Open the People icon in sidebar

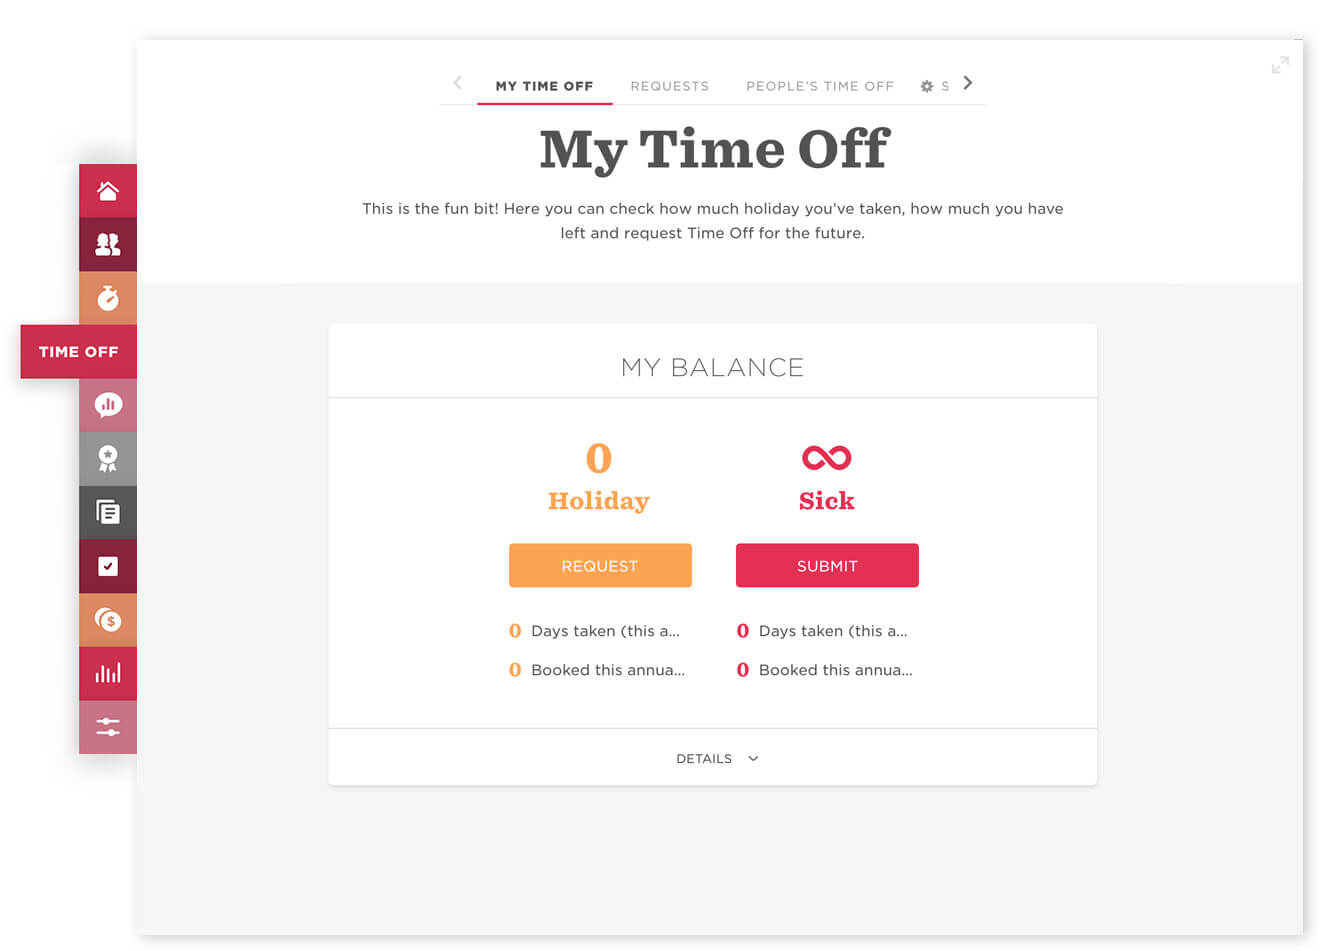(108, 244)
